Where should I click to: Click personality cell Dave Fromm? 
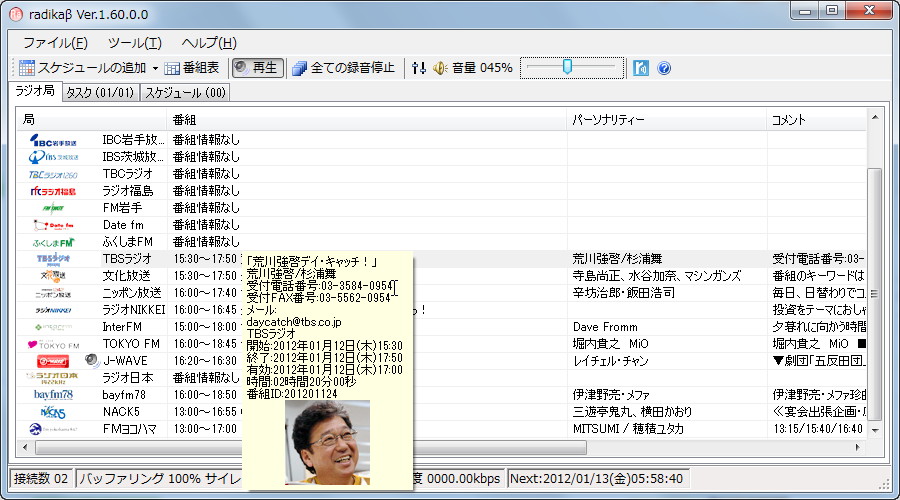[x=605, y=327]
